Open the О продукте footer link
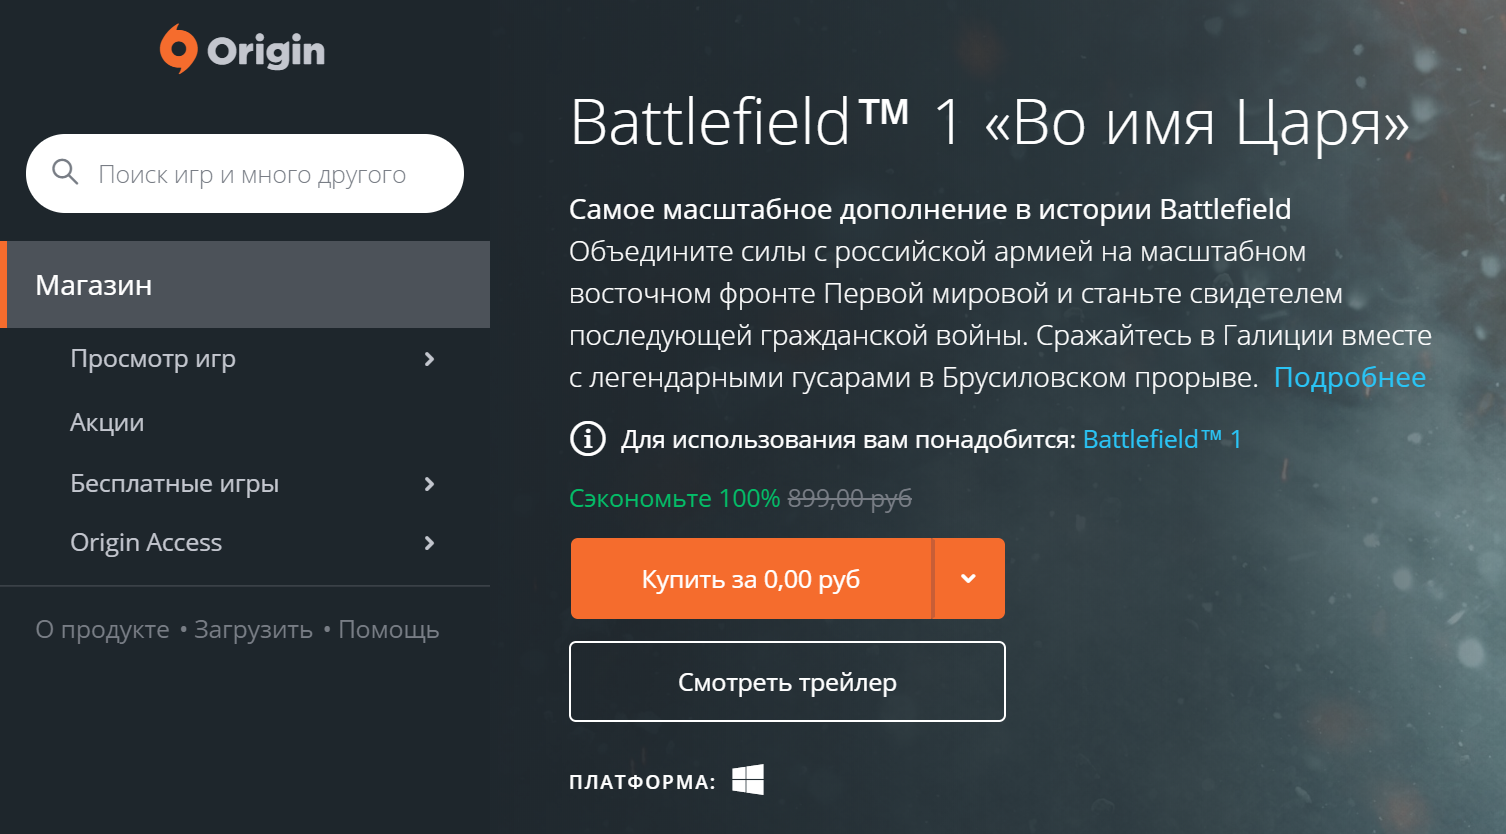1506x834 pixels. tap(103, 630)
